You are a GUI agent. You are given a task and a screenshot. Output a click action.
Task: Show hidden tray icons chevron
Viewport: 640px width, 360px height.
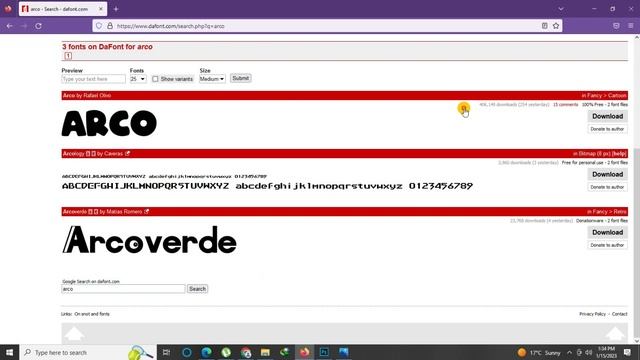[x=569, y=352]
